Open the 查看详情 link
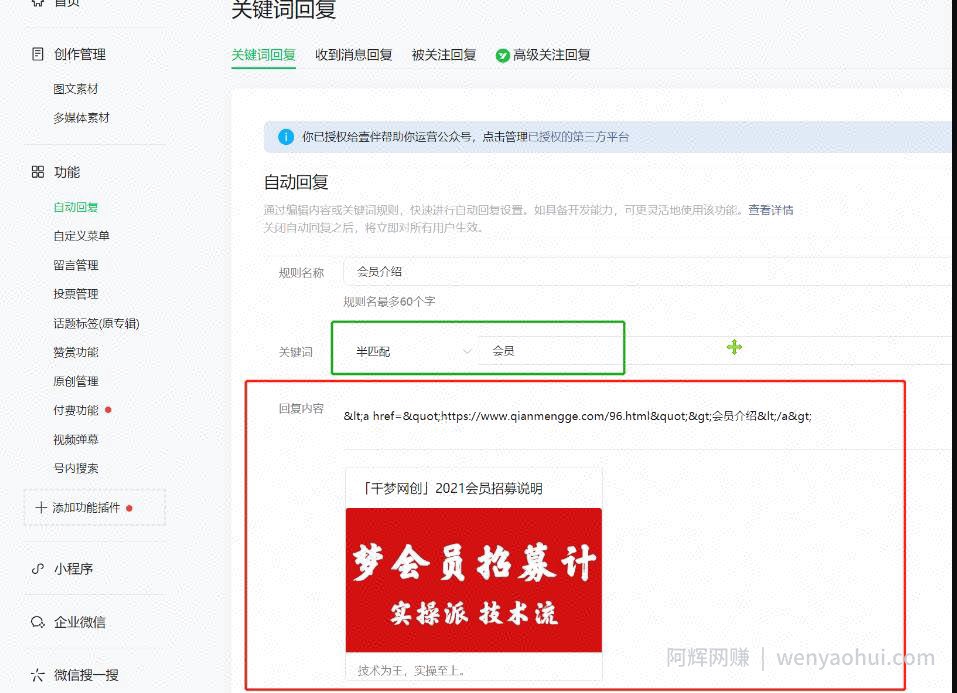The height and width of the screenshot is (693, 957). coord(771,210)
